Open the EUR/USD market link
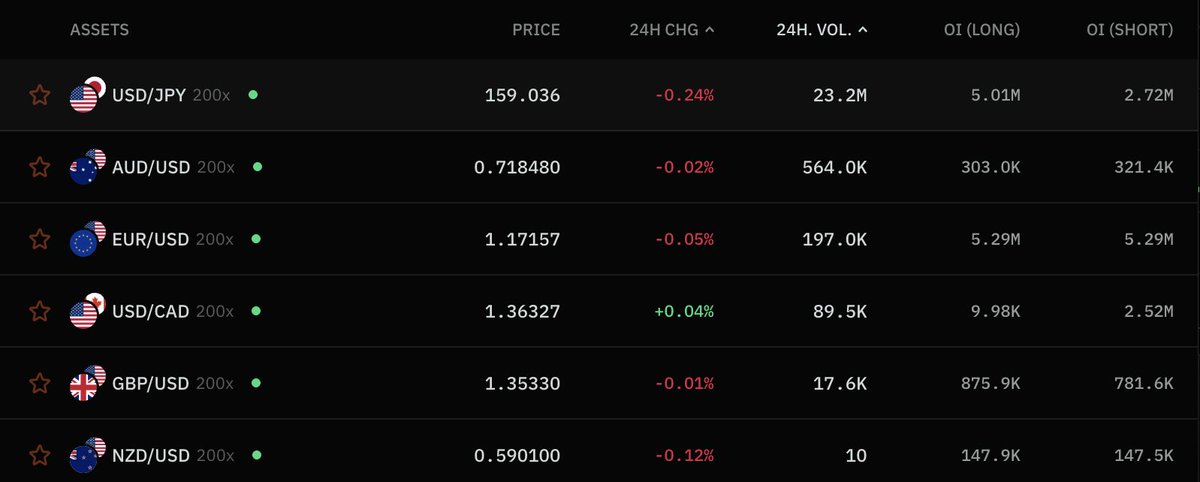1200x482 pixels. [150, 240]
